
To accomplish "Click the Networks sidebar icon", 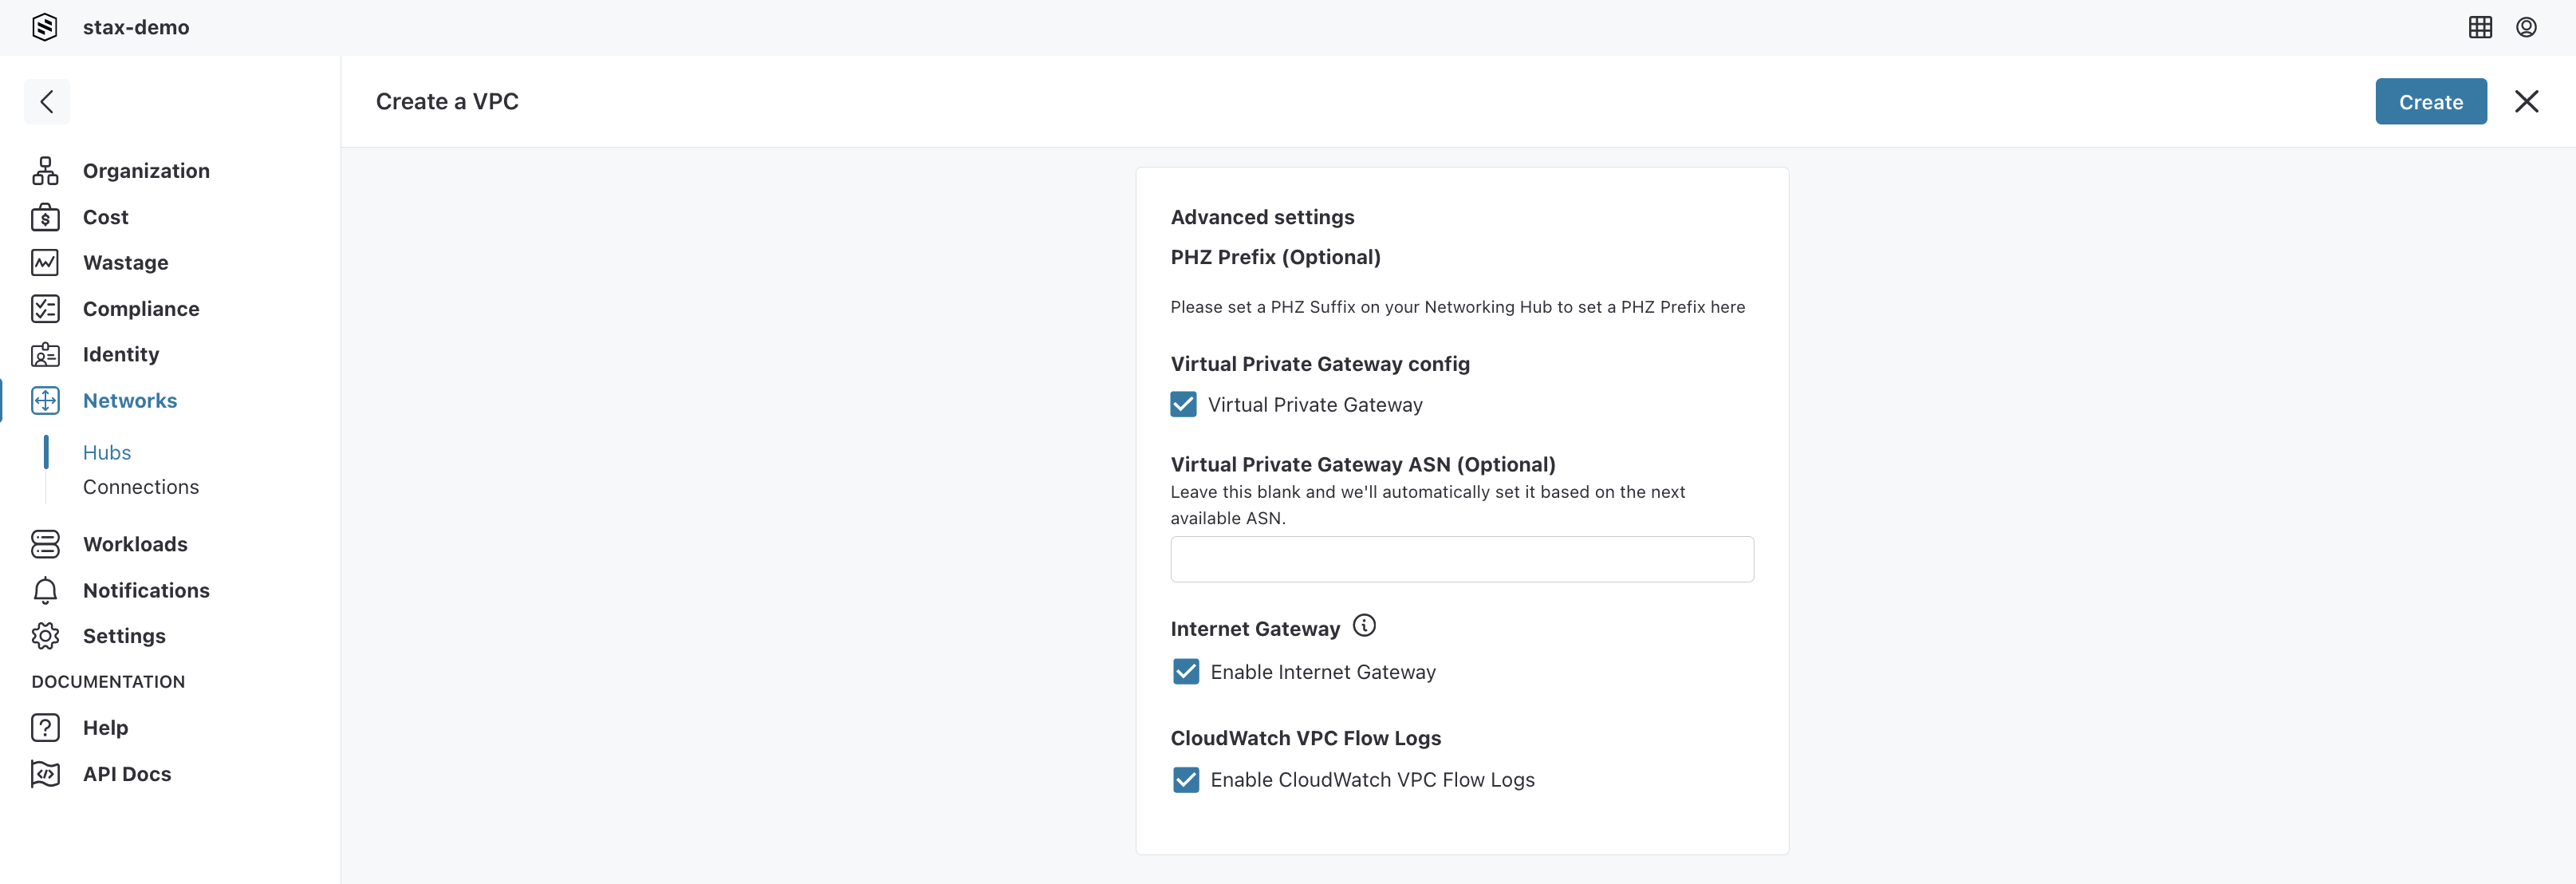I will 46,399.
